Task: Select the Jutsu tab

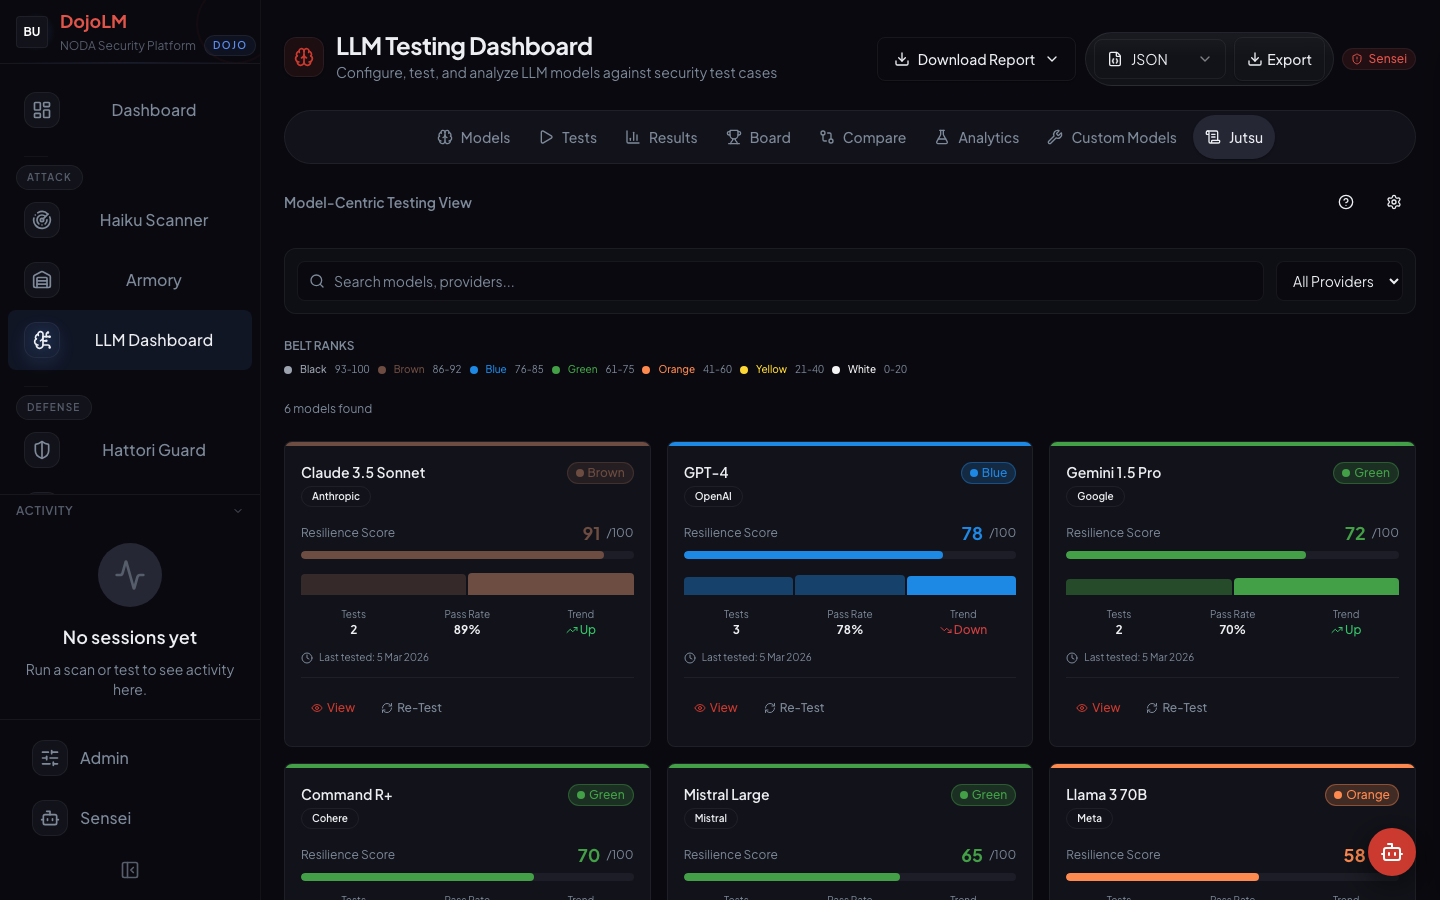Action: coord(1234,137)
